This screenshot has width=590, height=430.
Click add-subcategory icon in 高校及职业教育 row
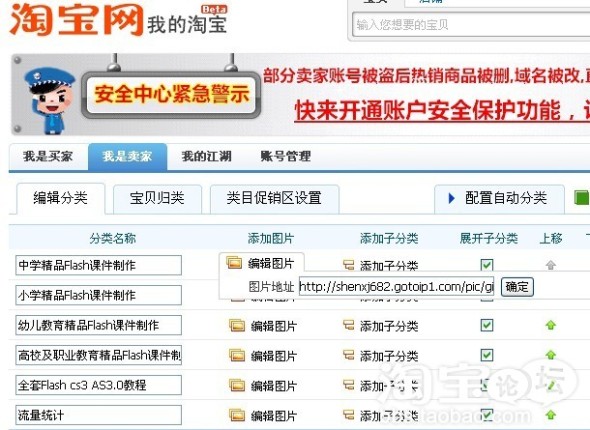348,355
